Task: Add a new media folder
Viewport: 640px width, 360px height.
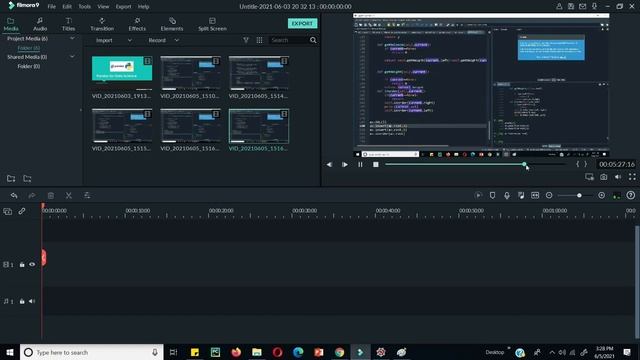Action: point(11,178)
